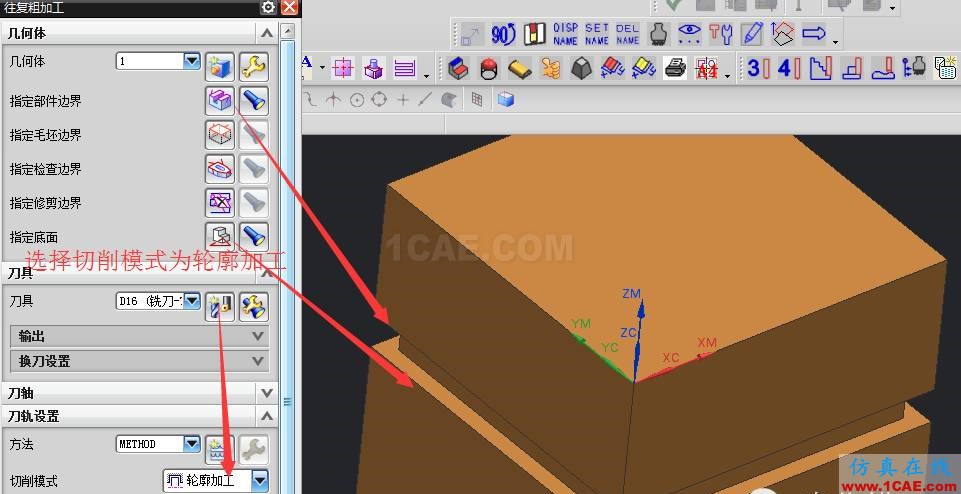Image resolution: width=961 pixels, height=494 pixels.
Task: Create new tool icon next to 刀具
Action: point(219,306)
